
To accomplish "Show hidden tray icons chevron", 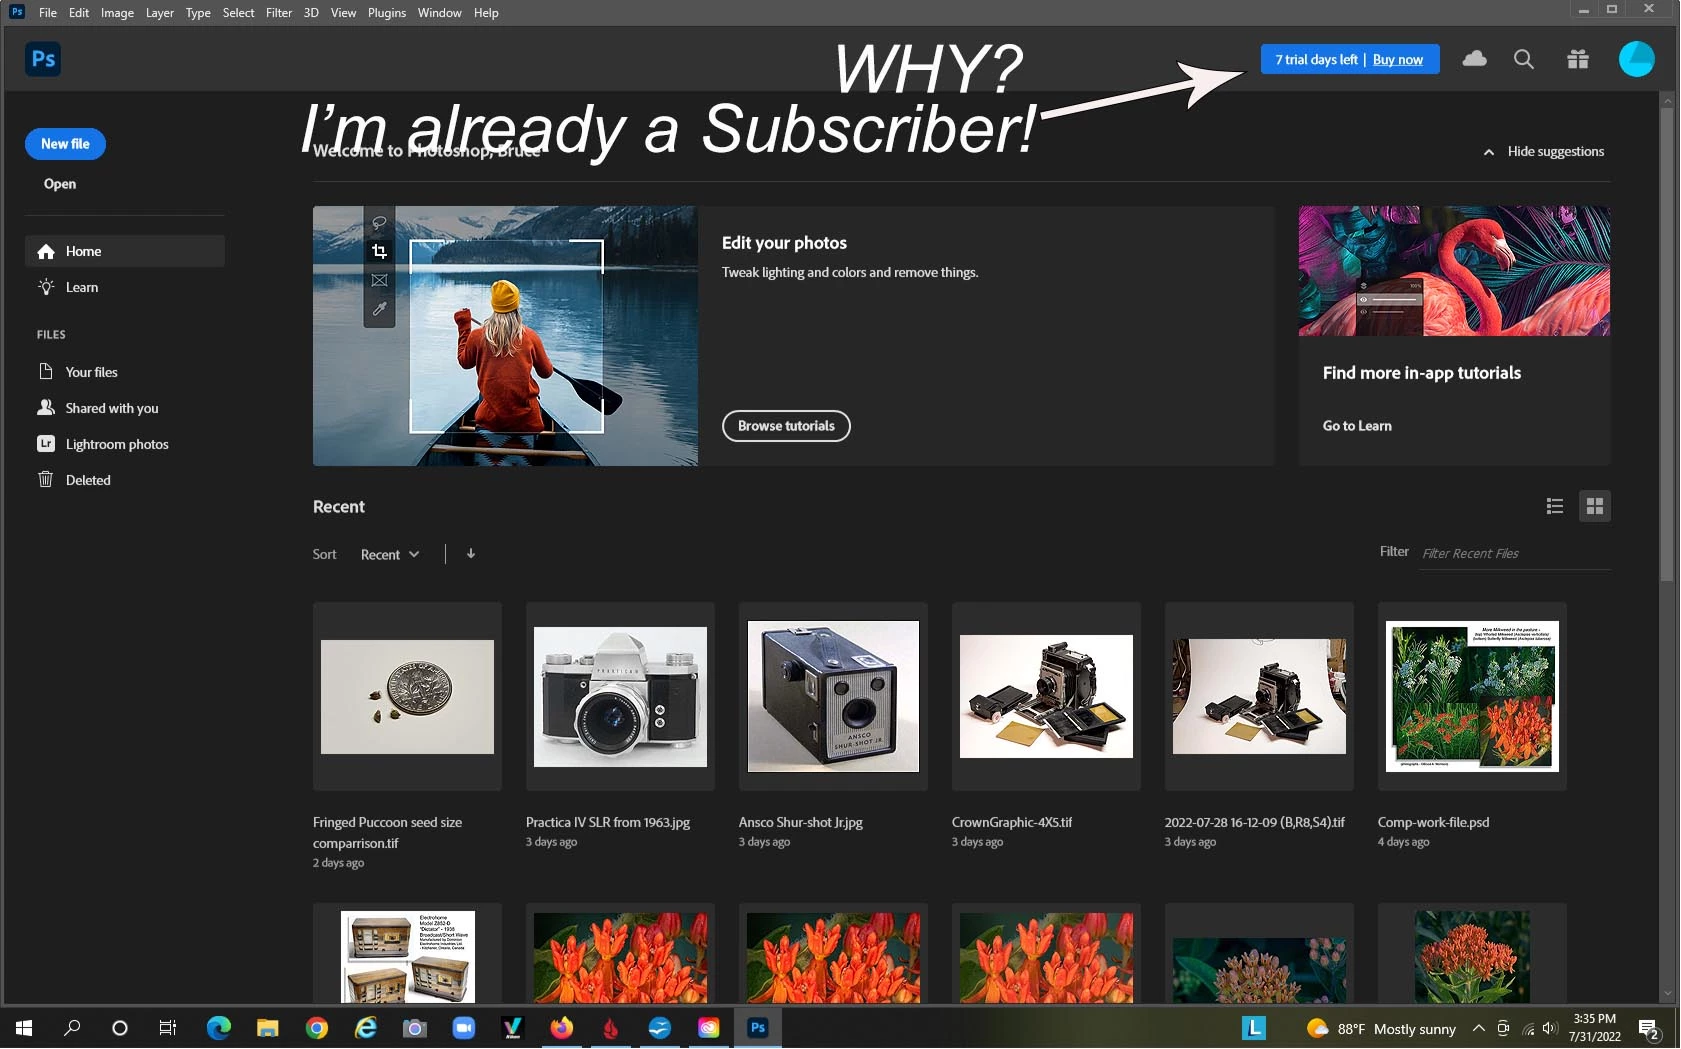I will point(1478,1028).
